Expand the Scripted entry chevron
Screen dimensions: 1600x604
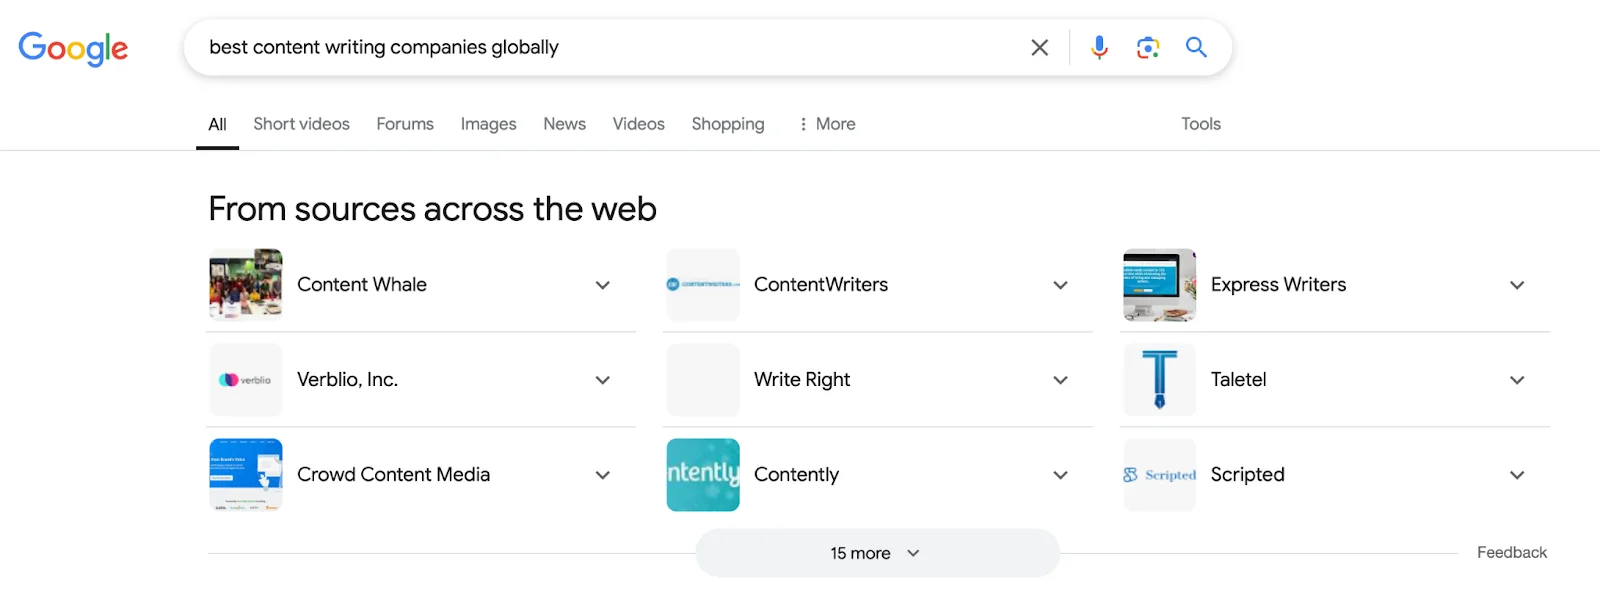(1517, 475)
